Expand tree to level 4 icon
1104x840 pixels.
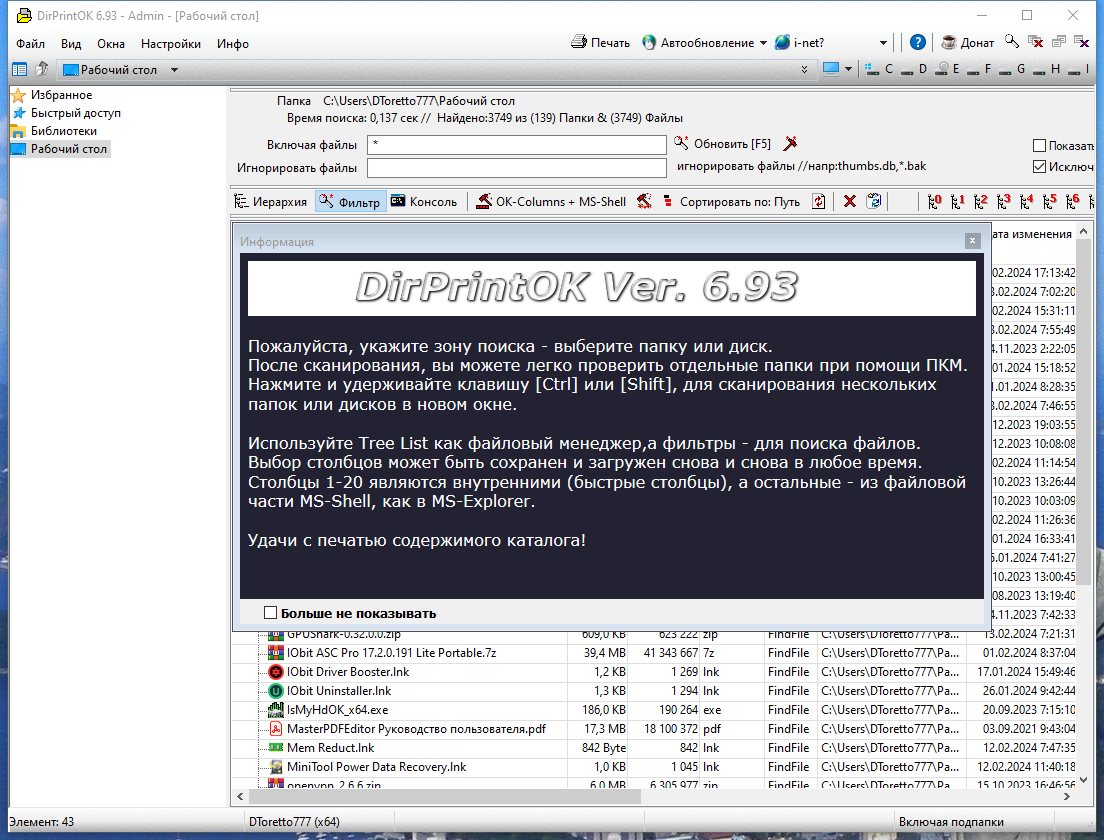[1027, 201]
